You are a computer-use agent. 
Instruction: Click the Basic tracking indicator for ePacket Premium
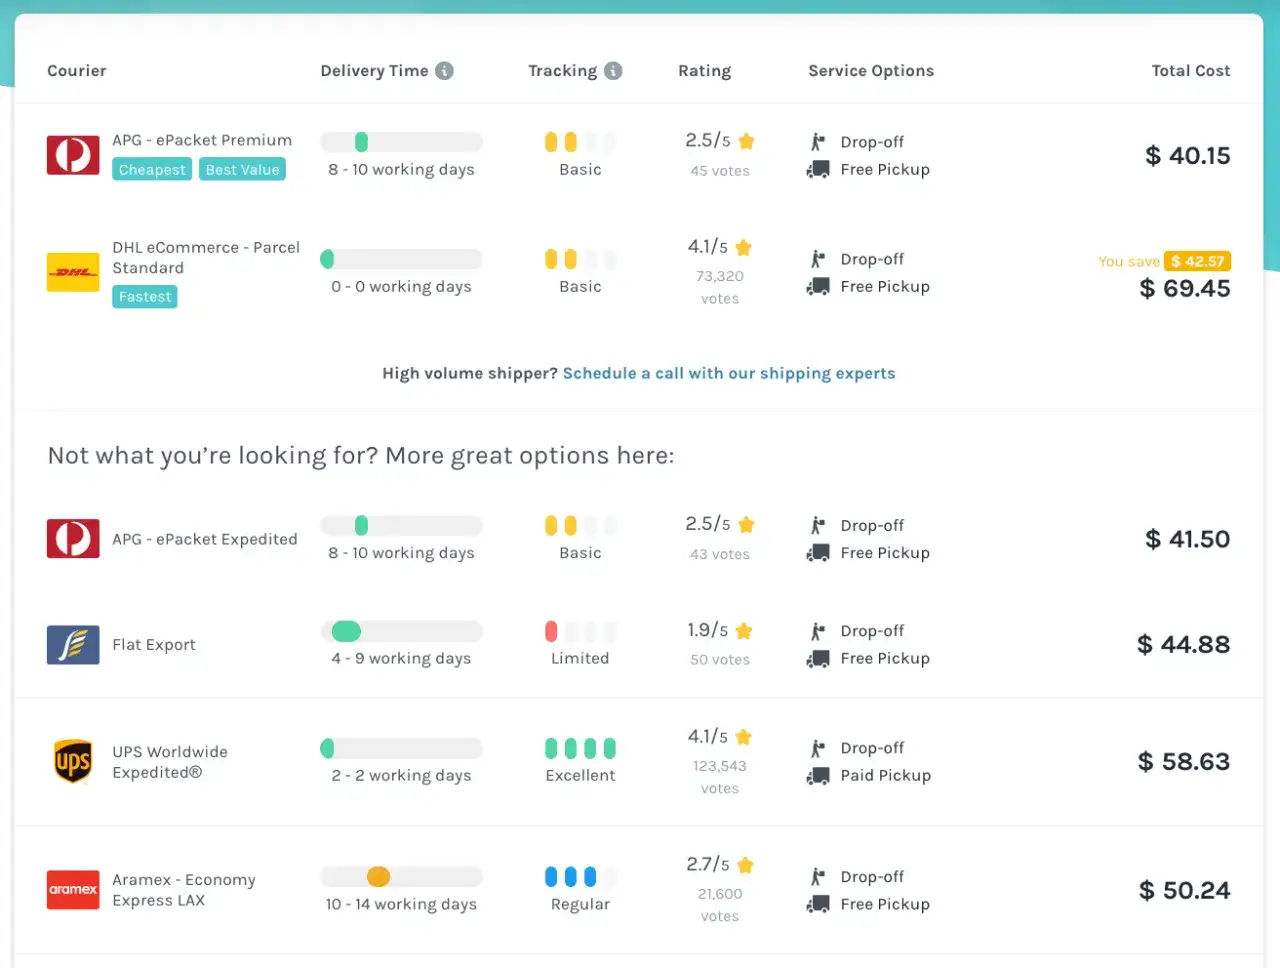point(580,142)
